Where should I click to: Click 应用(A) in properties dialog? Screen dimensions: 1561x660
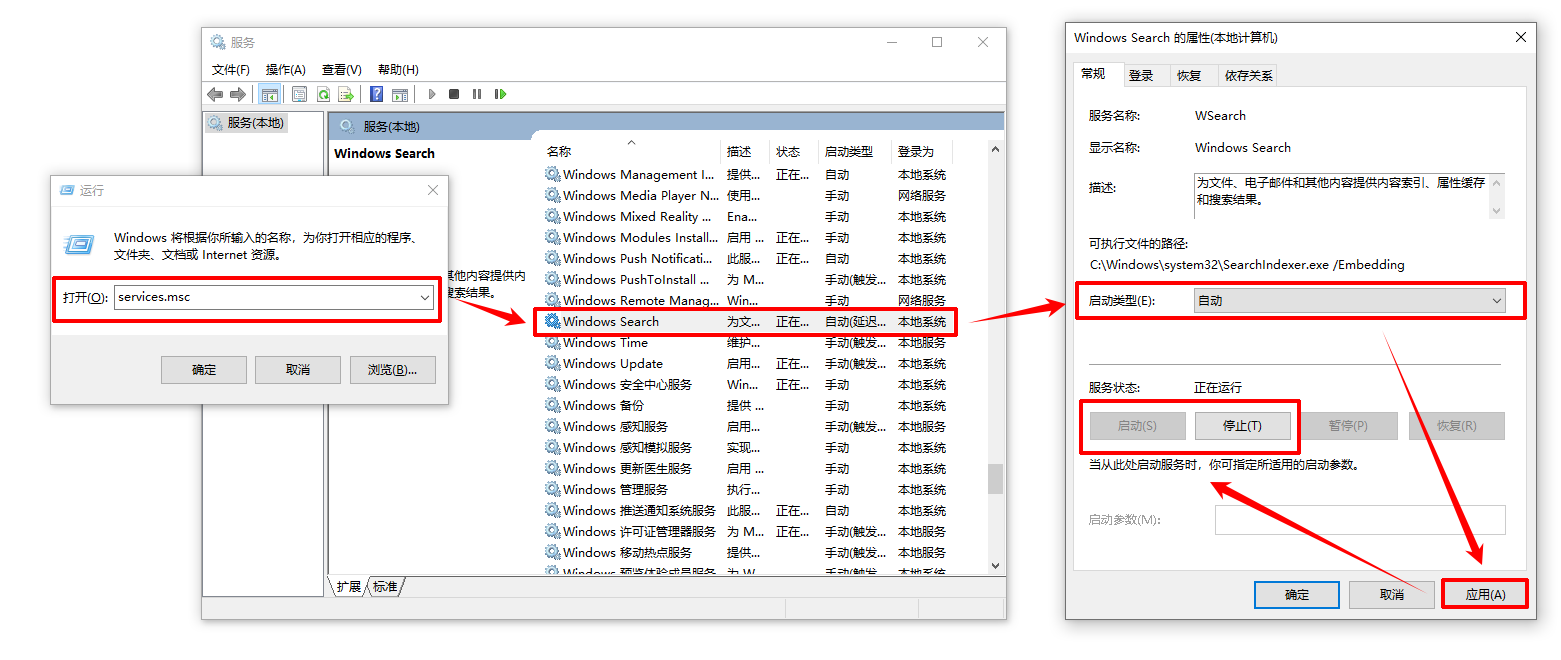point(1485,594)
